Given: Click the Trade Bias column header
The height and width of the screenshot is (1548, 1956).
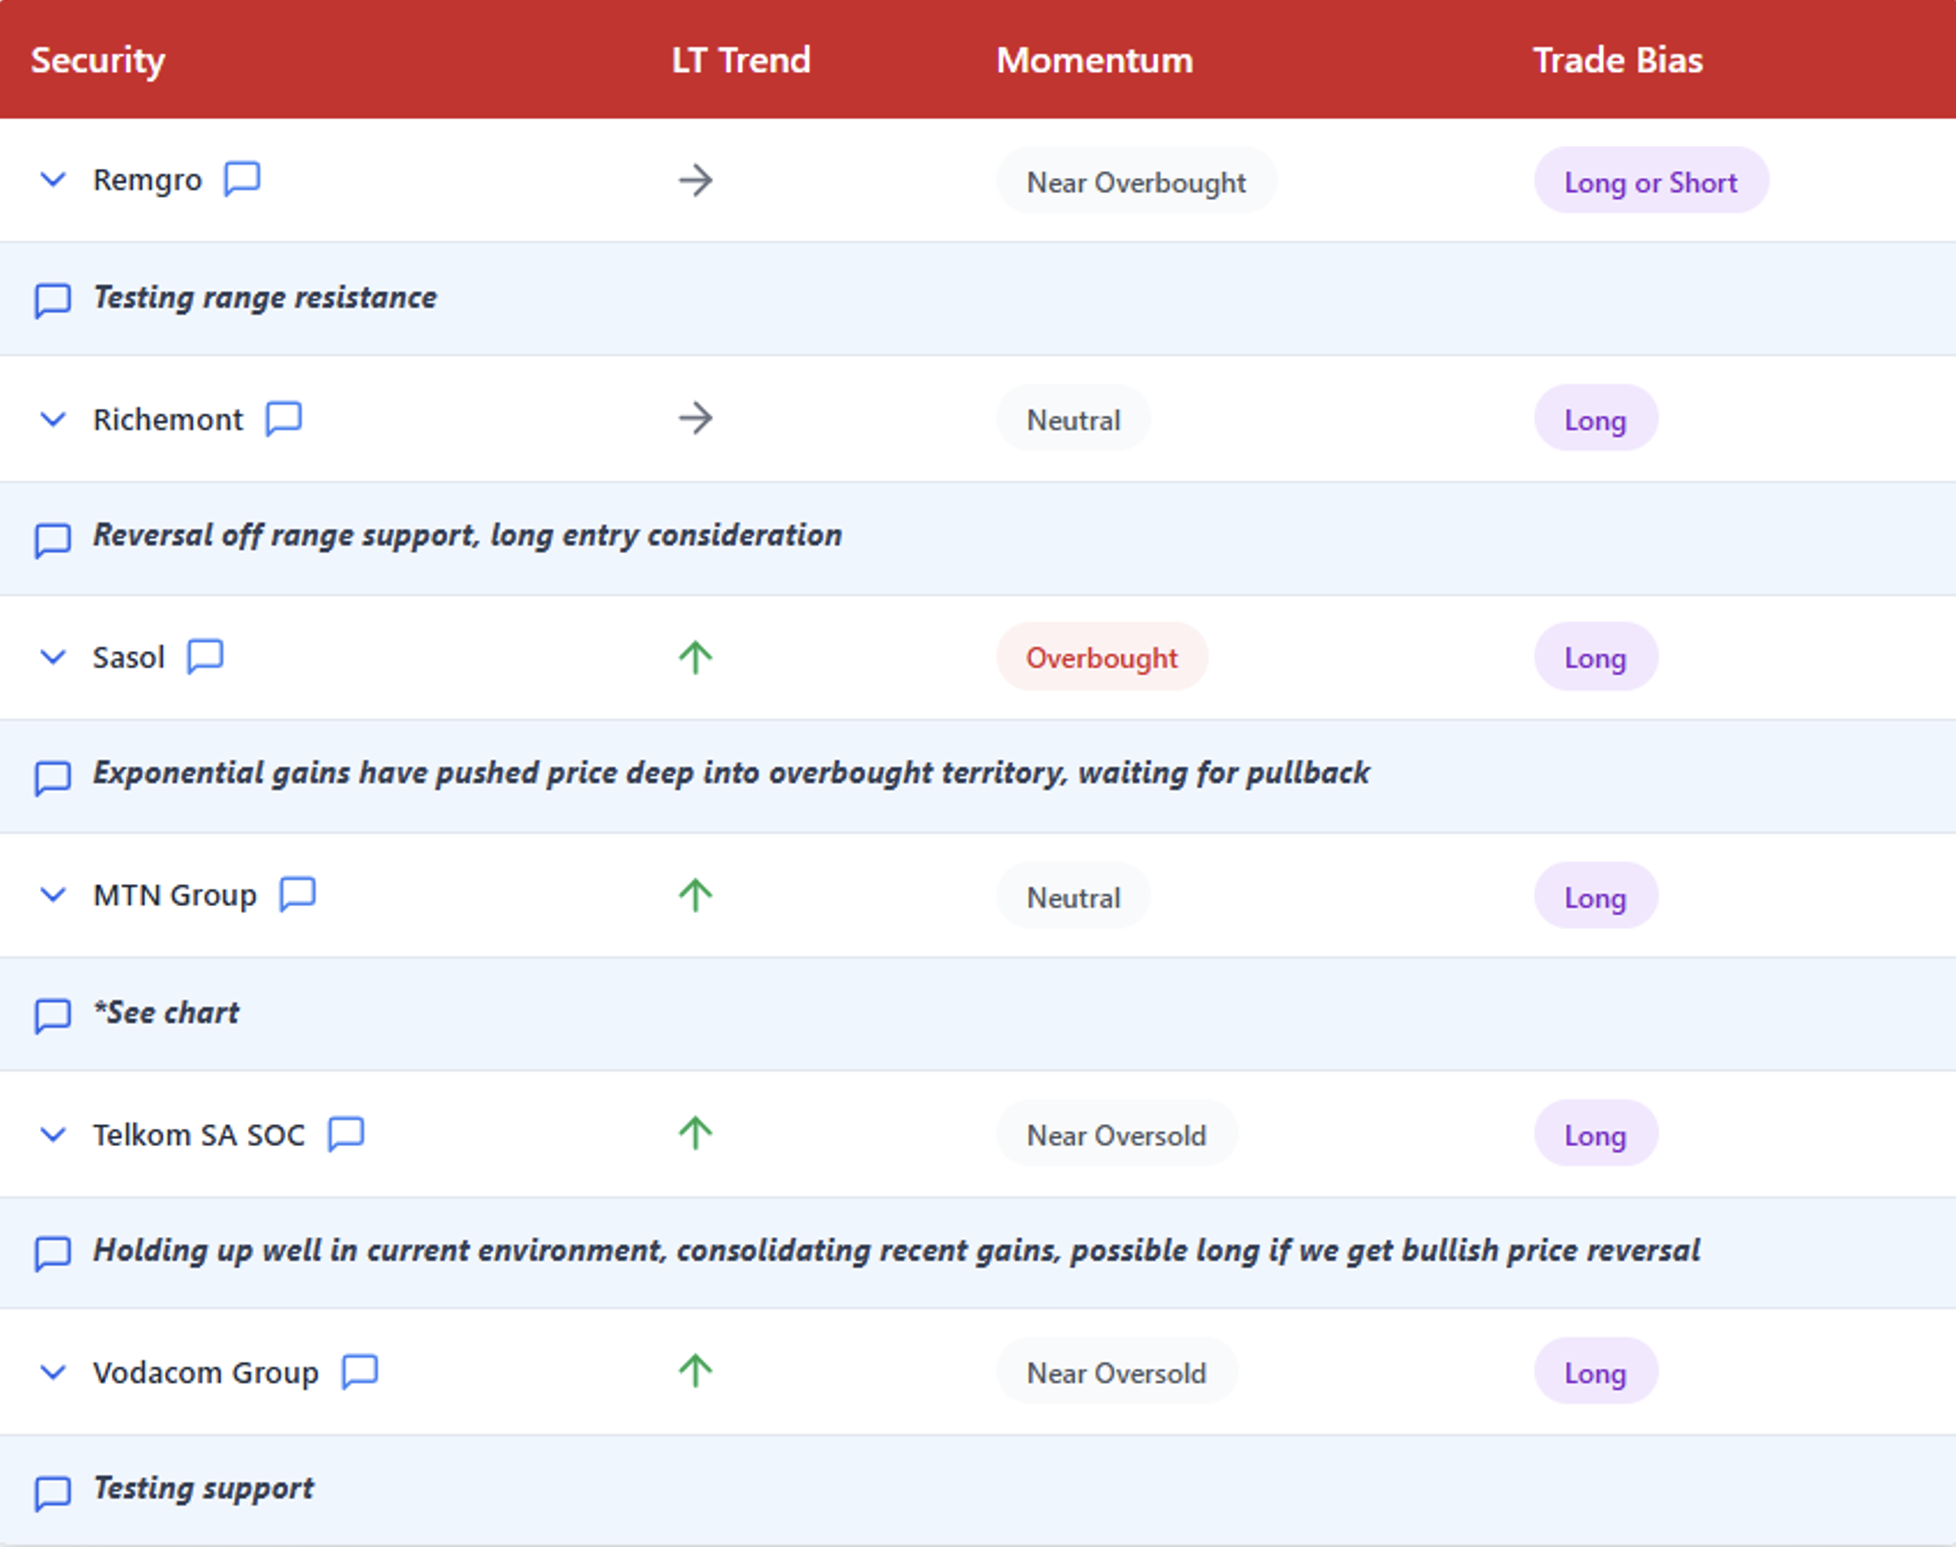Looking at the screenshot, I should 1617,60.
